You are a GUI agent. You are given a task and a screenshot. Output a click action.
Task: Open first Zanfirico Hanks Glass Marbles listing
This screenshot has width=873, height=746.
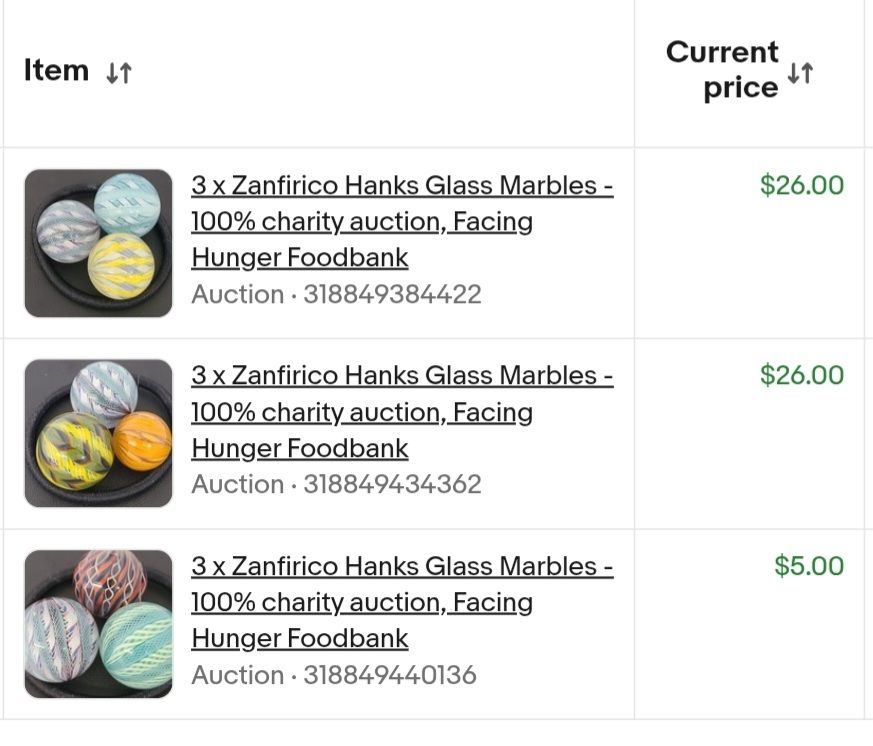point(402,222)
